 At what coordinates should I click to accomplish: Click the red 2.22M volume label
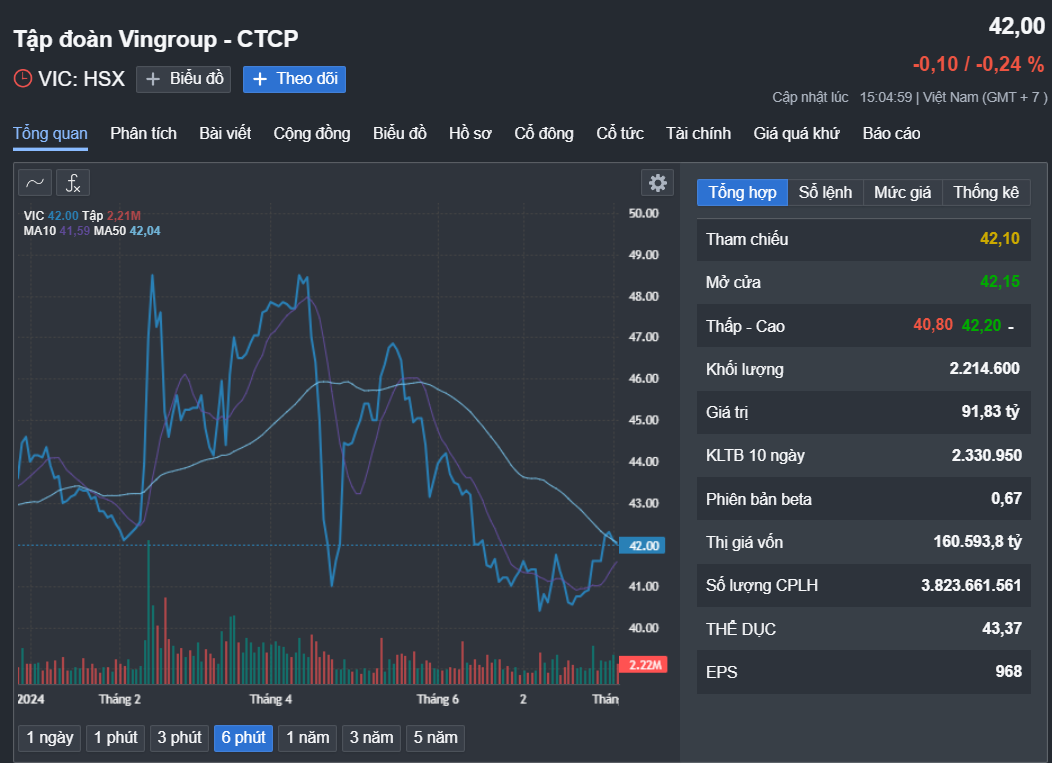[x=640, y=665]
